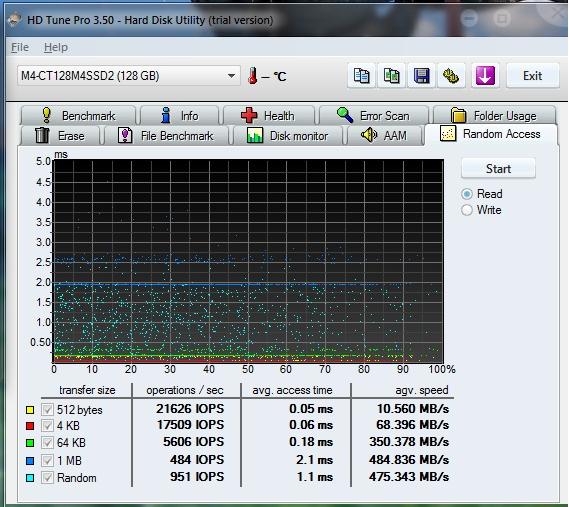Select the Random Access tab
Viewport: 569px width, 507px height.
coord(491,134)
